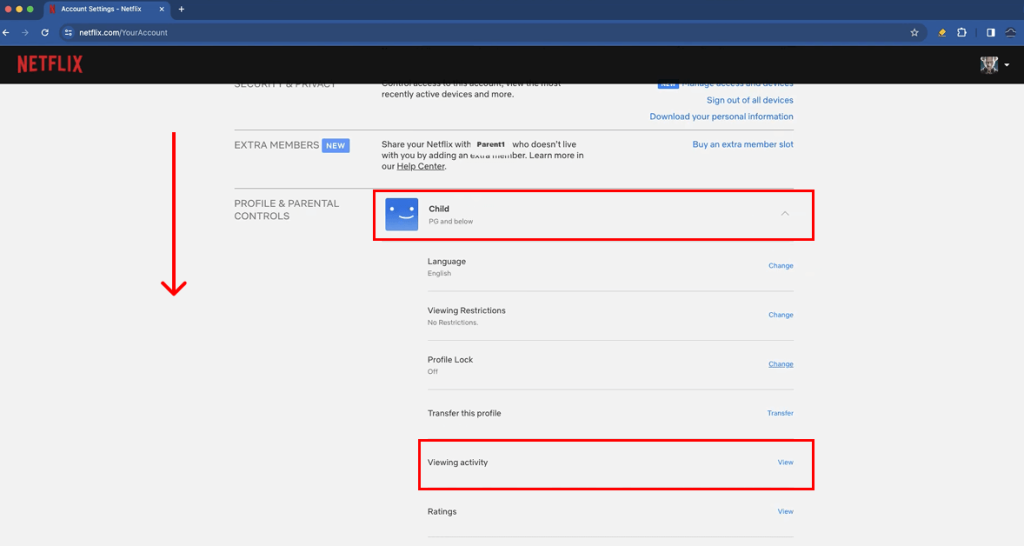The height and width of the screenshot is (546, 1024).
Task: Click the NEW badge beside Extra Members
Action: click(336, 146)
